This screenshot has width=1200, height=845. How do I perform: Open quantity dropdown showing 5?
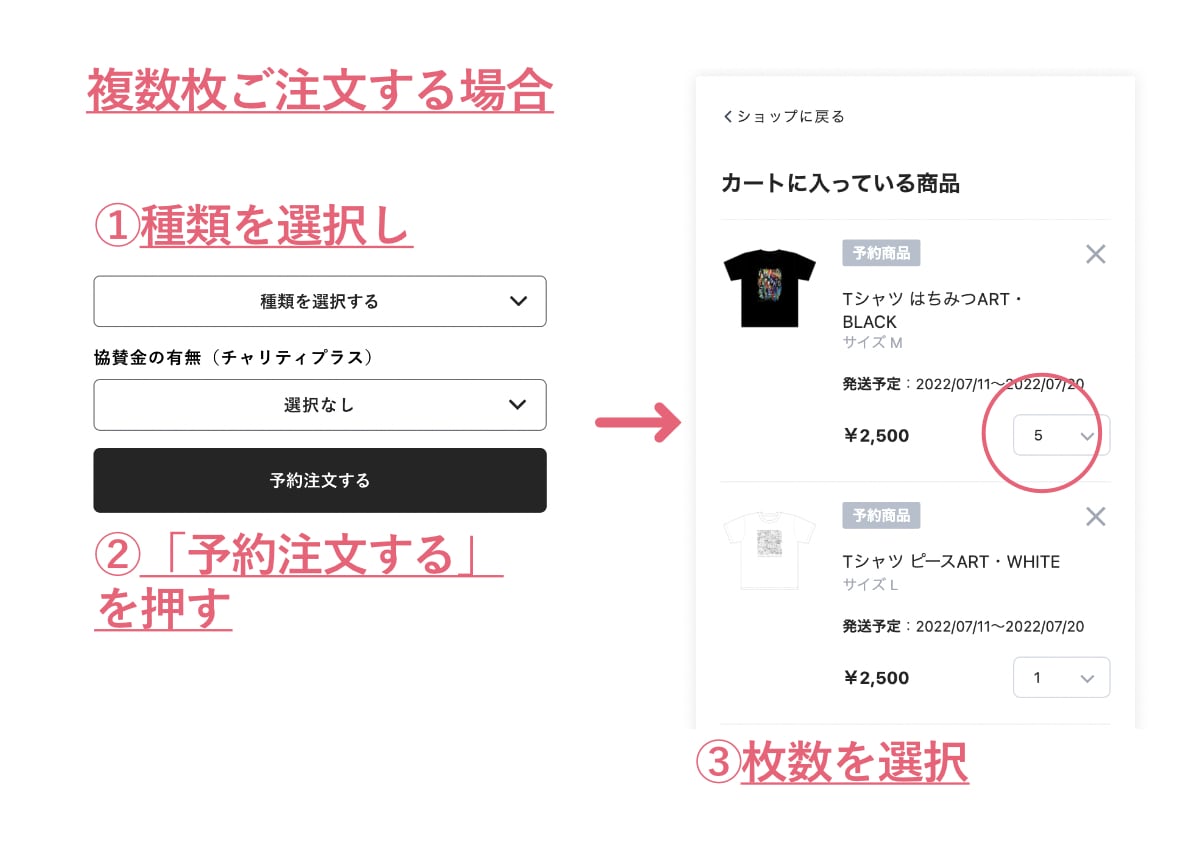coord(1060,436)
